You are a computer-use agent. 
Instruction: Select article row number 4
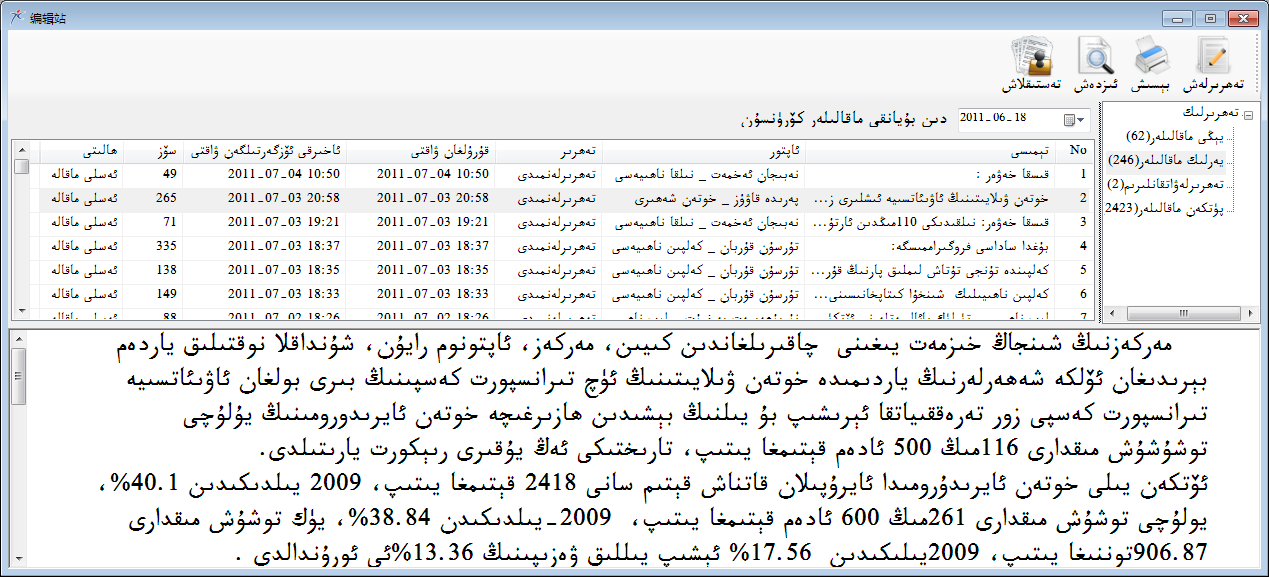[600, 245]
